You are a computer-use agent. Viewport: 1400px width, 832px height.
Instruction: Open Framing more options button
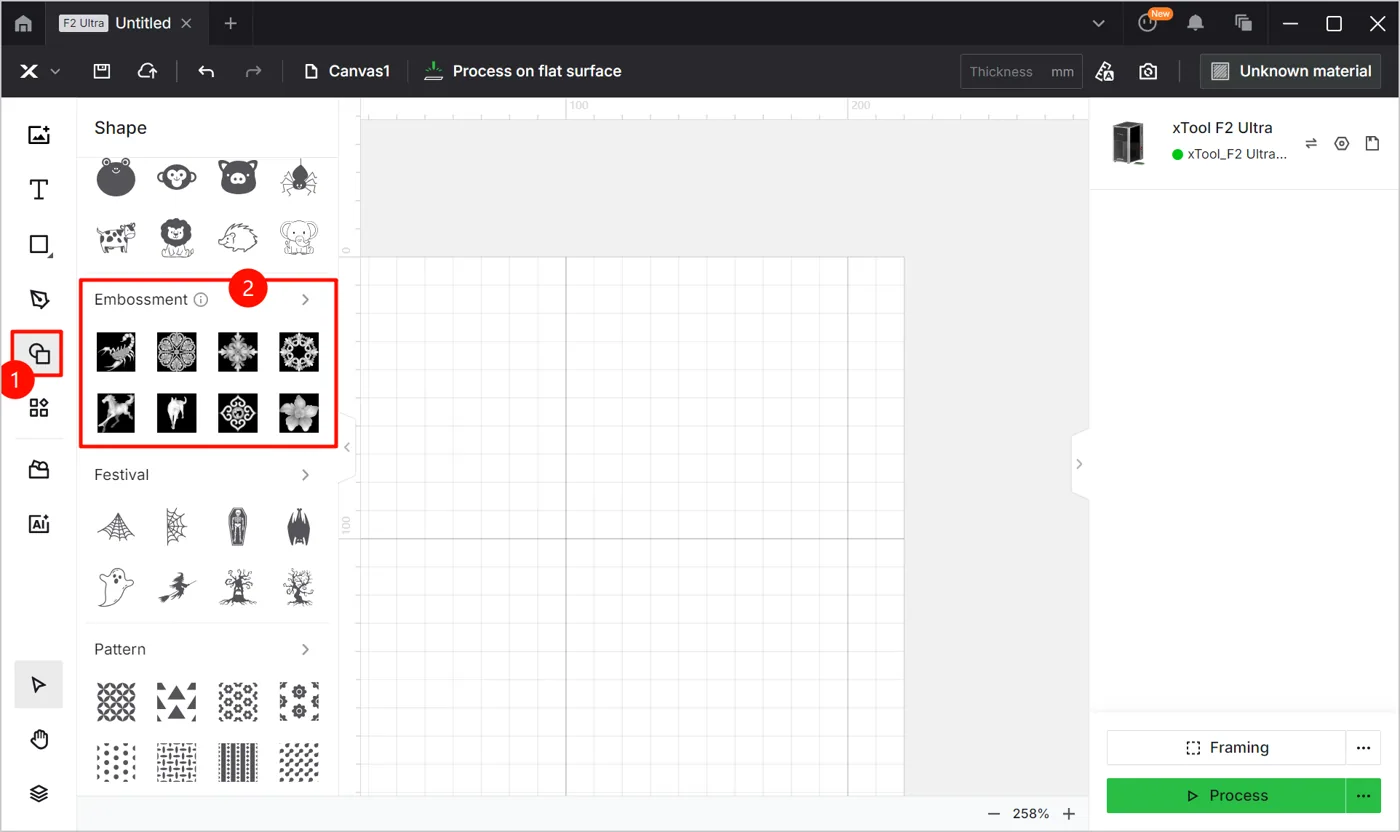point(1362,747)
